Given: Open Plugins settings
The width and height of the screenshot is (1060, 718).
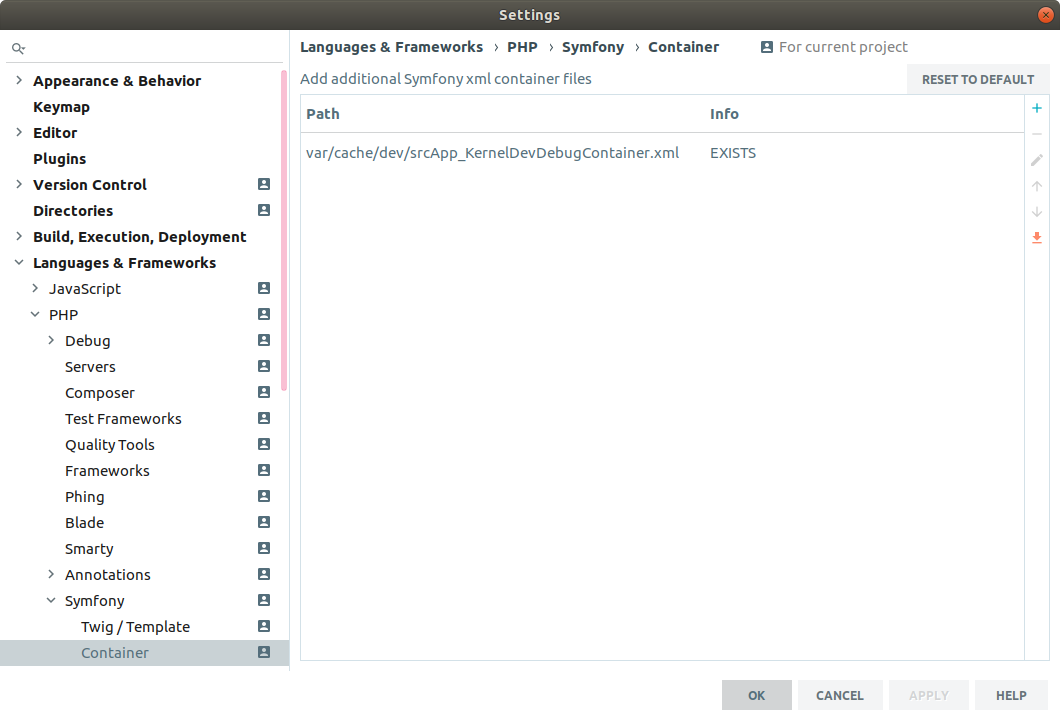Looking at the screenshot, I should point(59,159).
